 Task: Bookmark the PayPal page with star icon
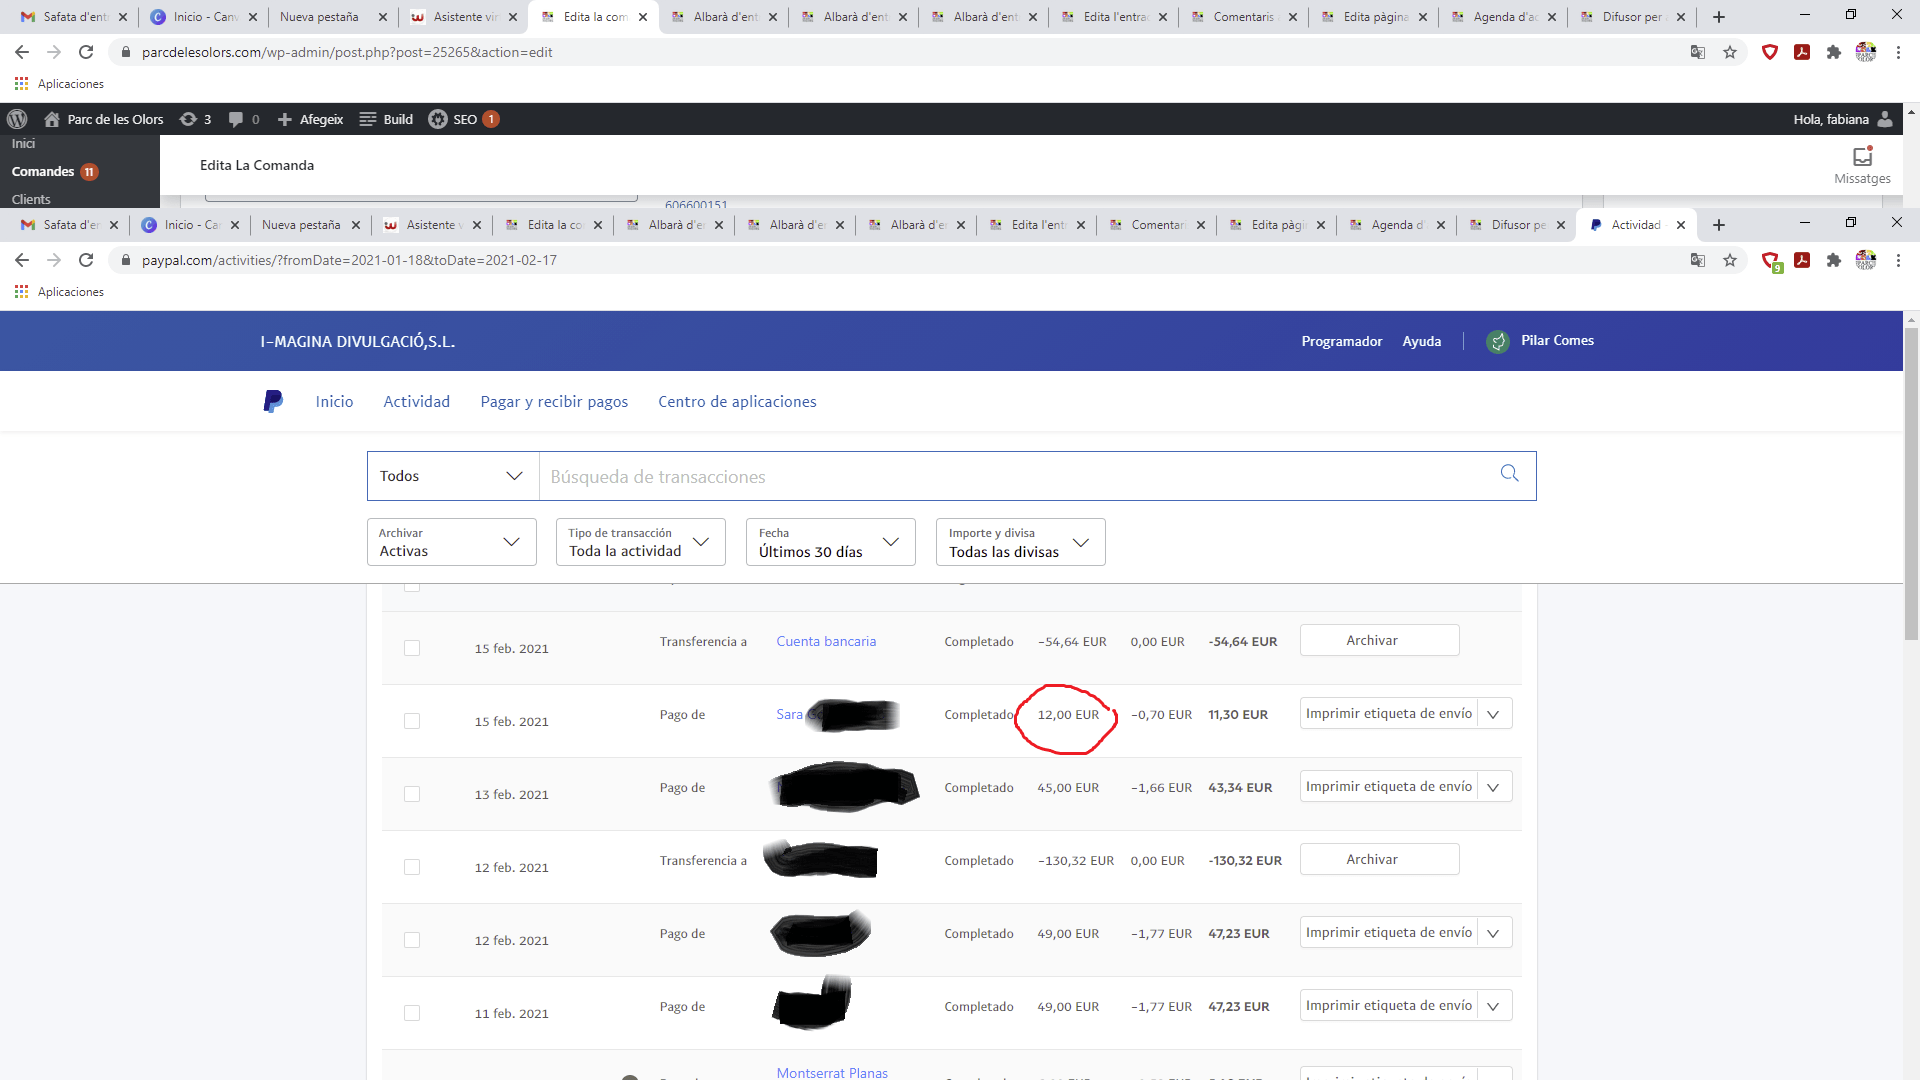coord(1730,260)
